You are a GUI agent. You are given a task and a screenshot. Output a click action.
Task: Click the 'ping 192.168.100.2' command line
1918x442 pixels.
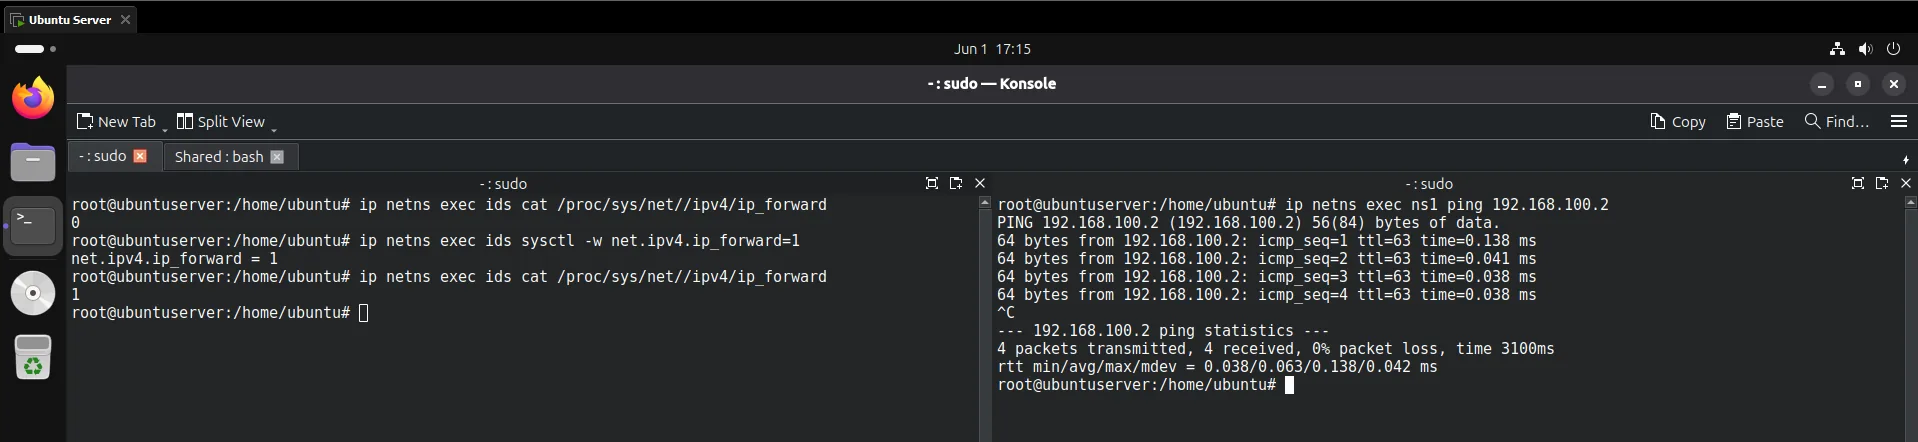coord(1303,205)
